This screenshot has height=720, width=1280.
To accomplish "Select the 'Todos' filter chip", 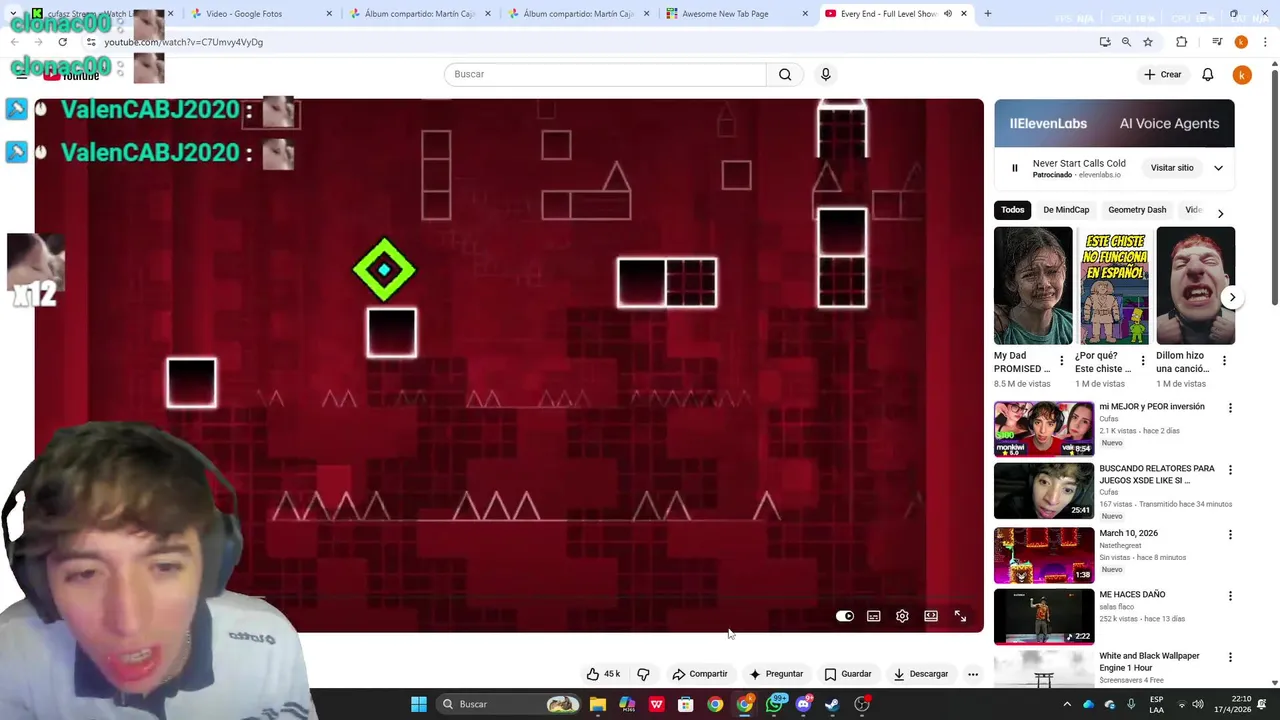I will pyautogui.click(x=1013, y=210).
